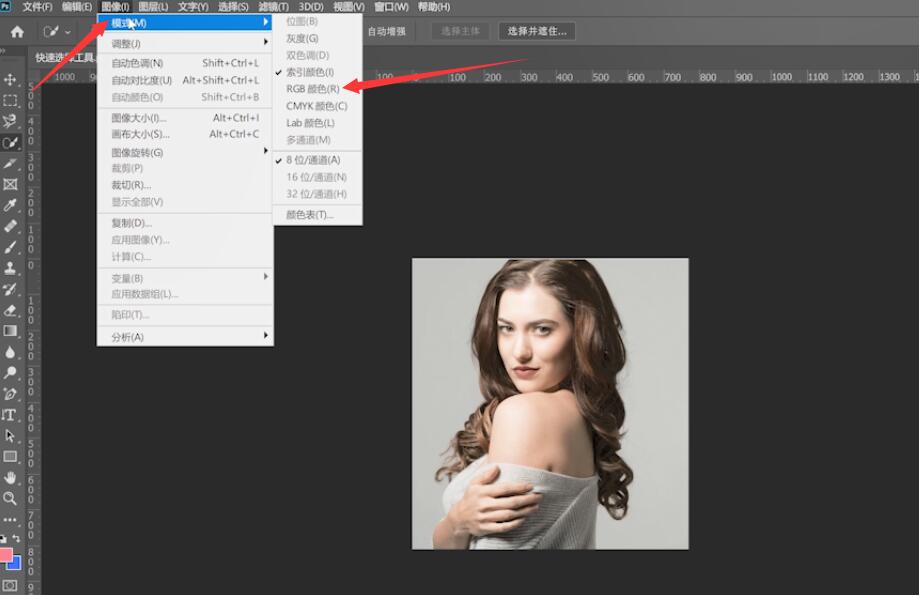Select the Clone Stamp tool
919x595 pixels.
tap(10, 268)
